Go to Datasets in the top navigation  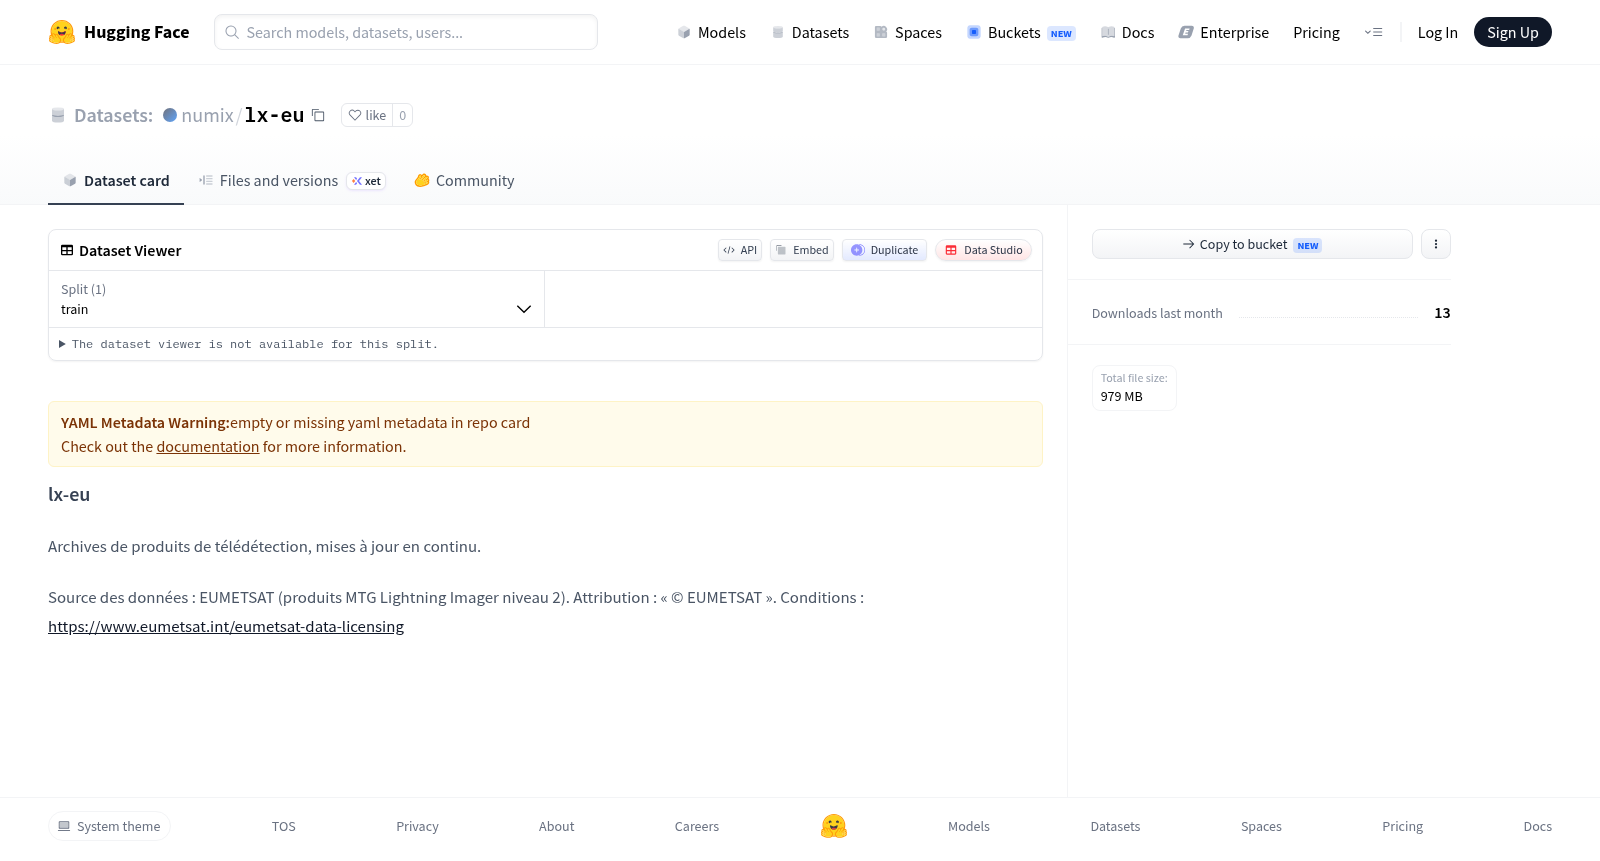pos(810,32)
